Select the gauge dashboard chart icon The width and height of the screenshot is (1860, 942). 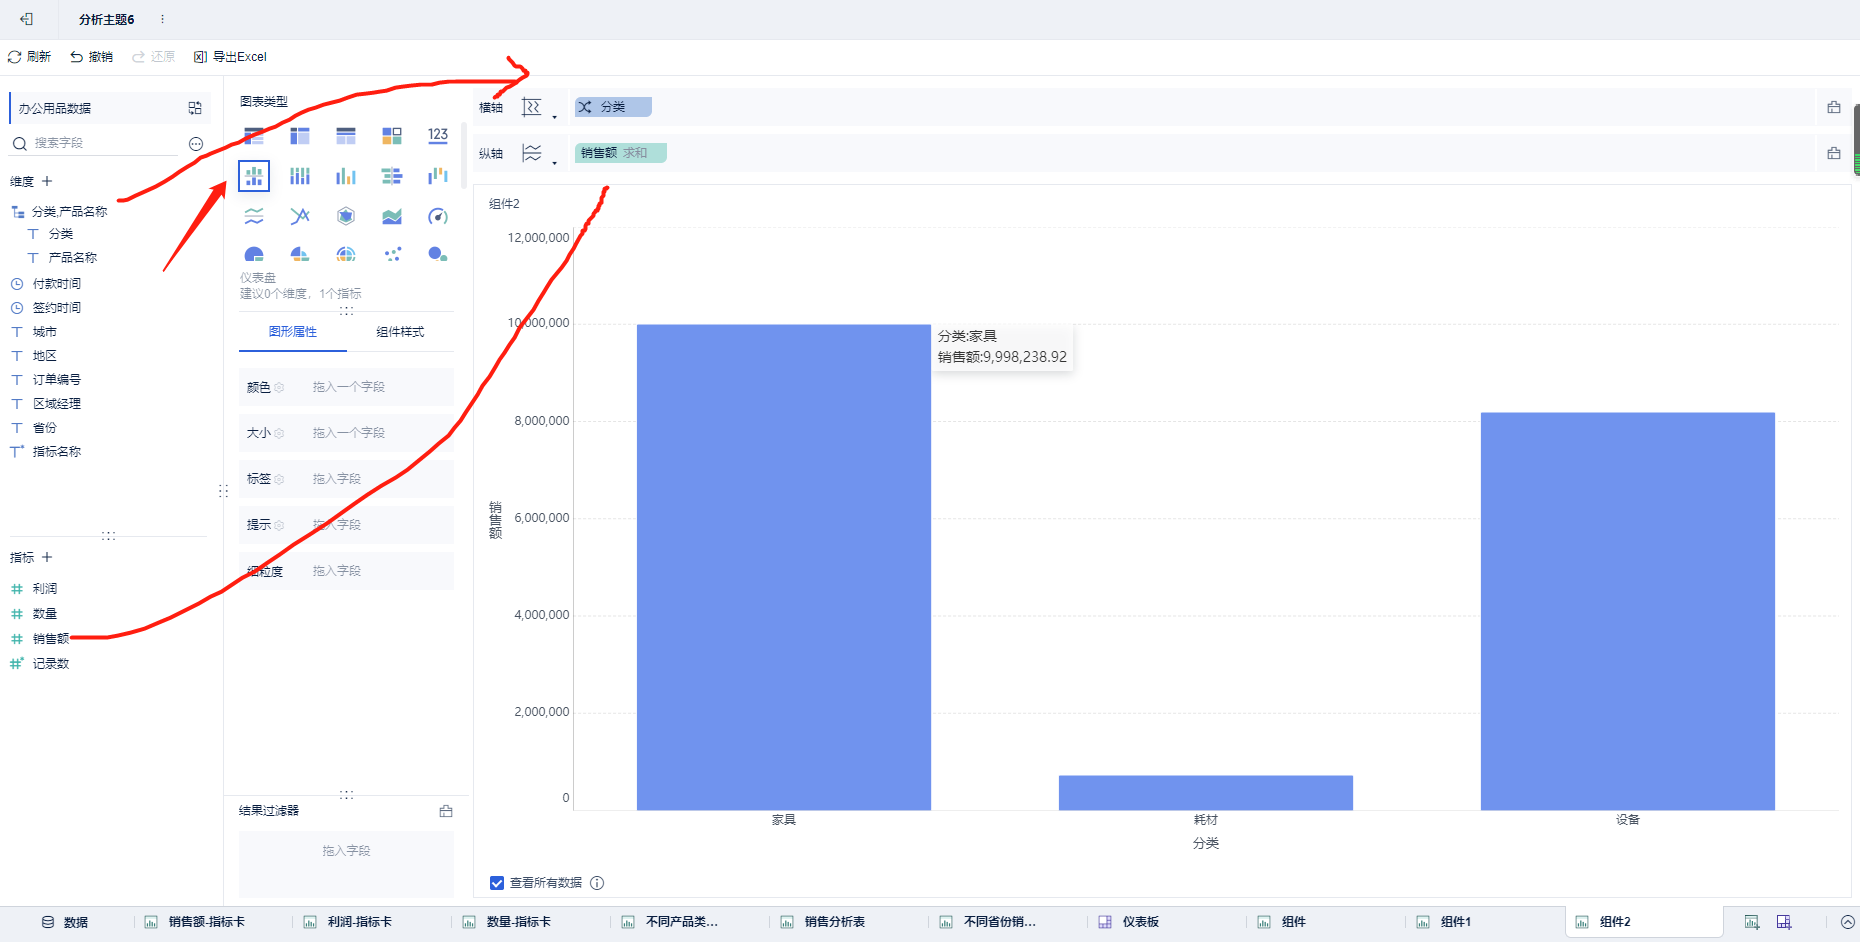pos(438,216)
